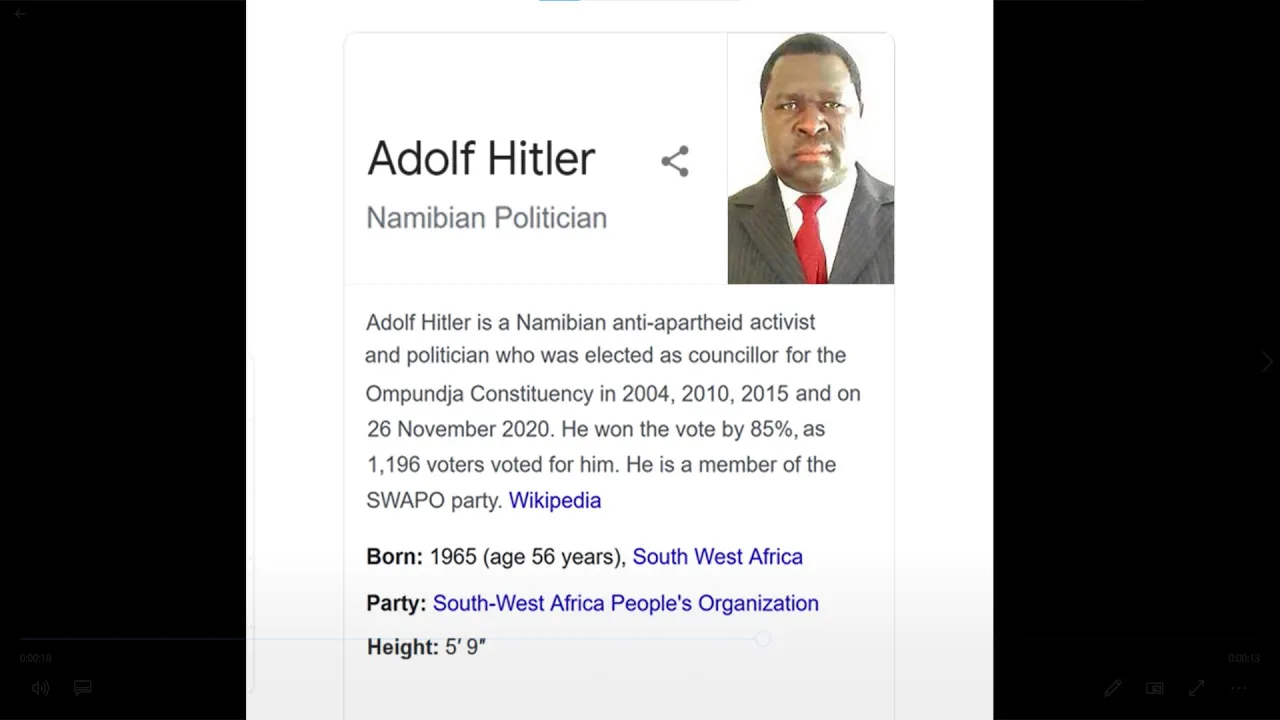This screenshot has width=1280, height=720.
Task: Open the Wikipedia link
Action: click(x=555, y=500)
